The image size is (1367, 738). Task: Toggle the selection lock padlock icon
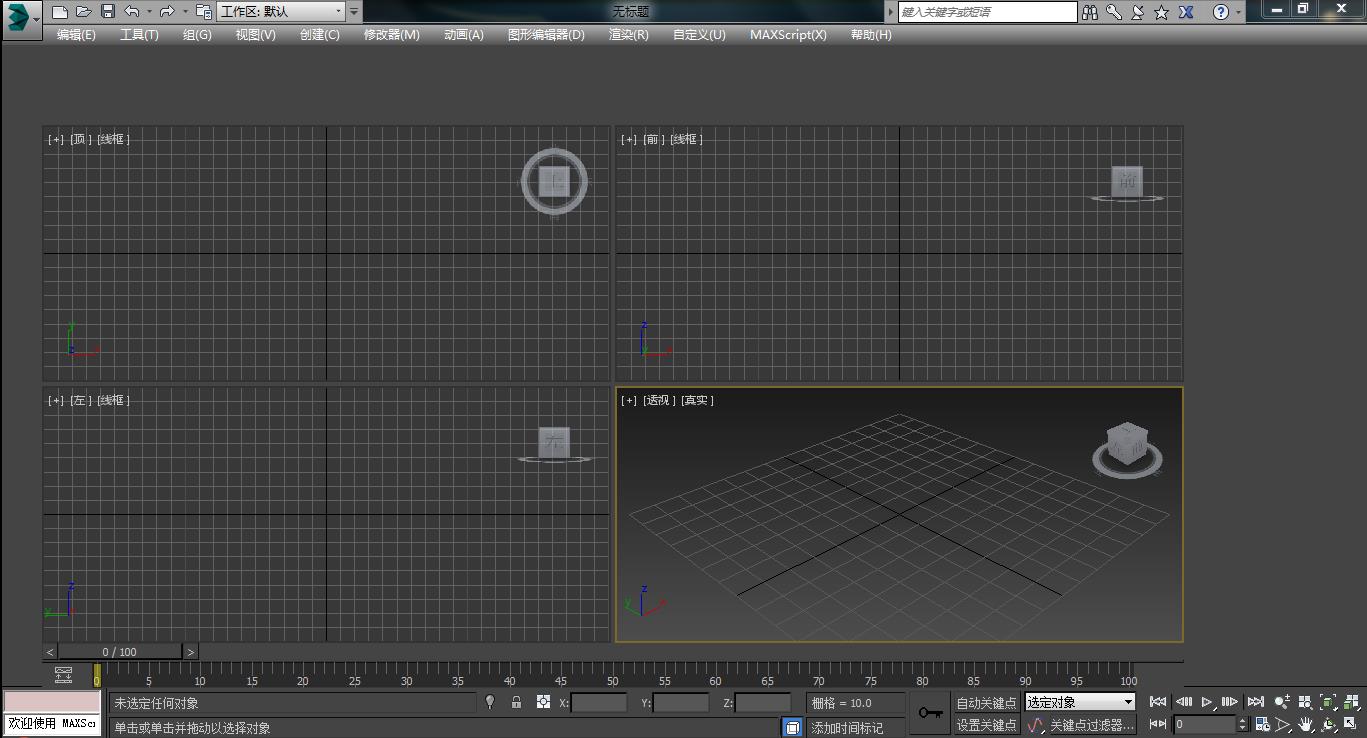(x=516, y=702)
